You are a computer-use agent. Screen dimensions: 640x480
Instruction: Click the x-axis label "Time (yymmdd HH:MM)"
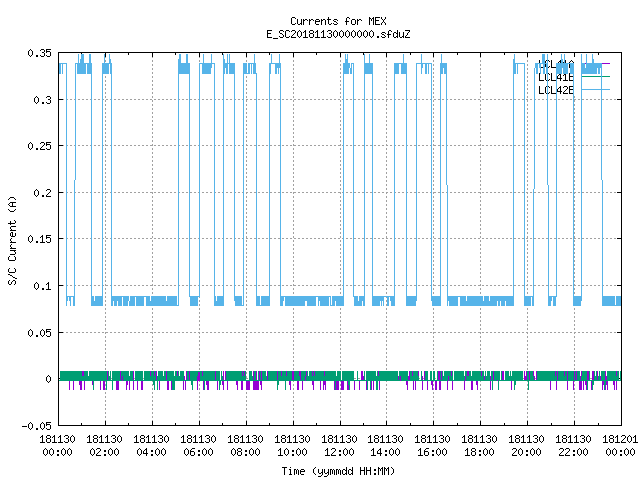tap(338, 471)
